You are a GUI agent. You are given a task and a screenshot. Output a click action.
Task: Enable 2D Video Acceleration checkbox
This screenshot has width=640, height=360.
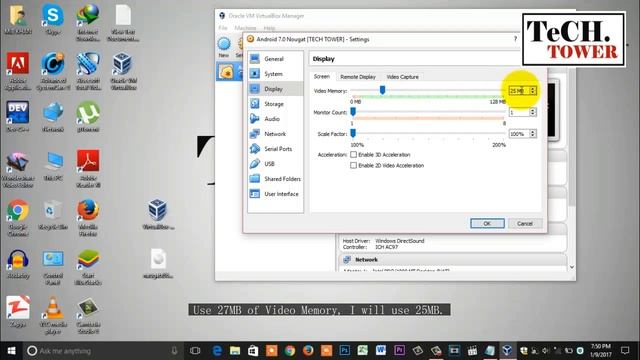353,165
